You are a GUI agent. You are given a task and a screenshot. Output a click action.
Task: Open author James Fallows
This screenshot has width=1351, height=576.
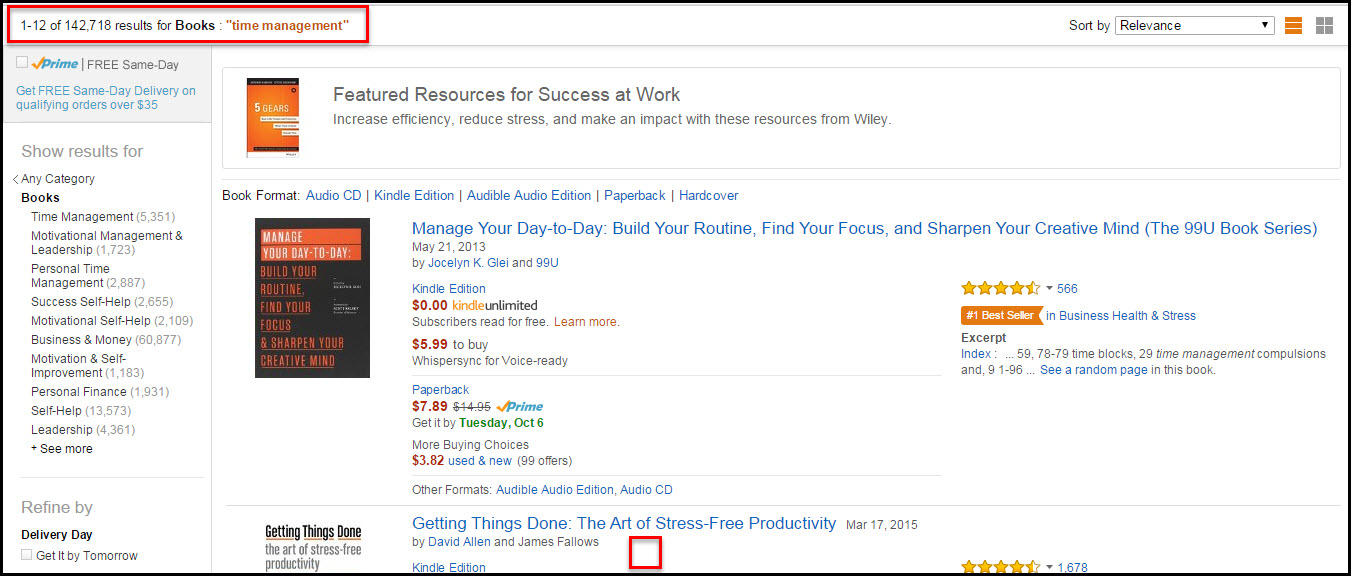coord(558,542)
